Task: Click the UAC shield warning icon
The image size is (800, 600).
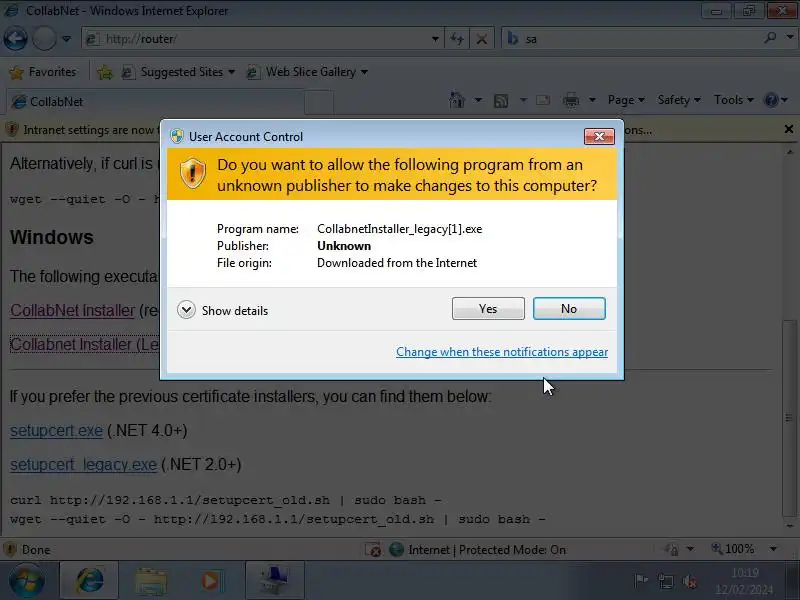Action: 192,173
